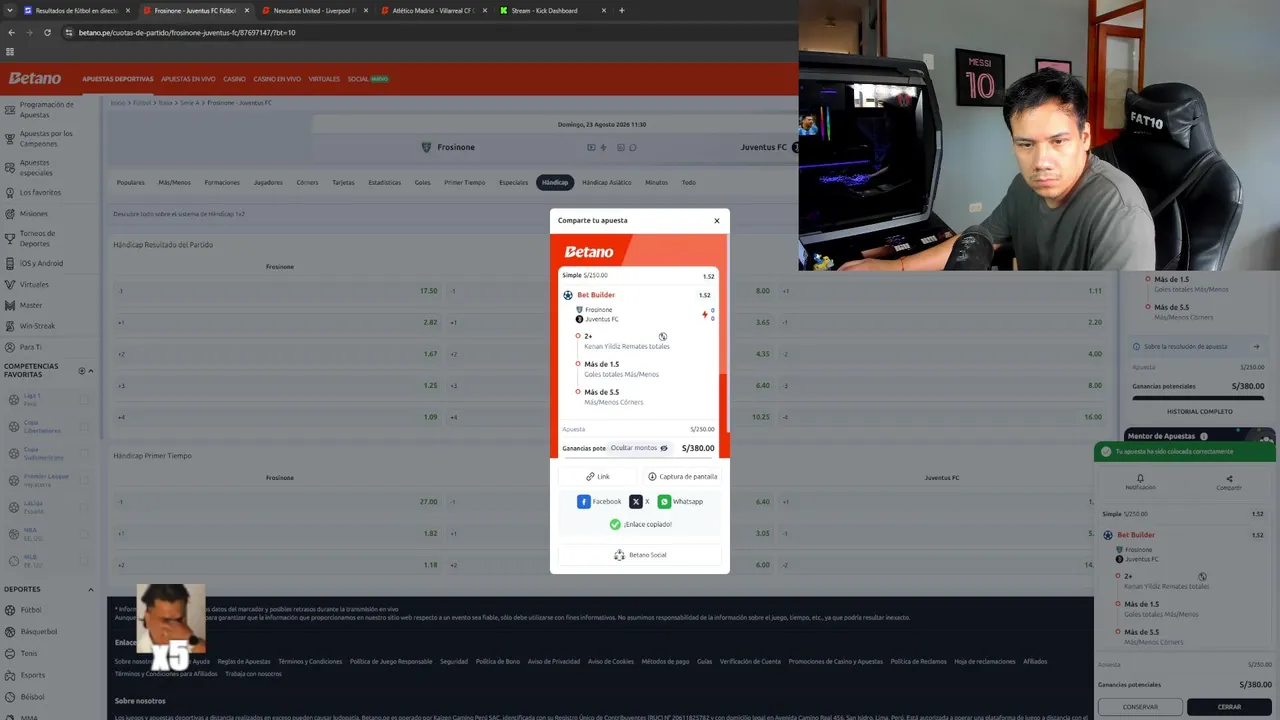Click the Betano logo in header

[x=35, y=78]
